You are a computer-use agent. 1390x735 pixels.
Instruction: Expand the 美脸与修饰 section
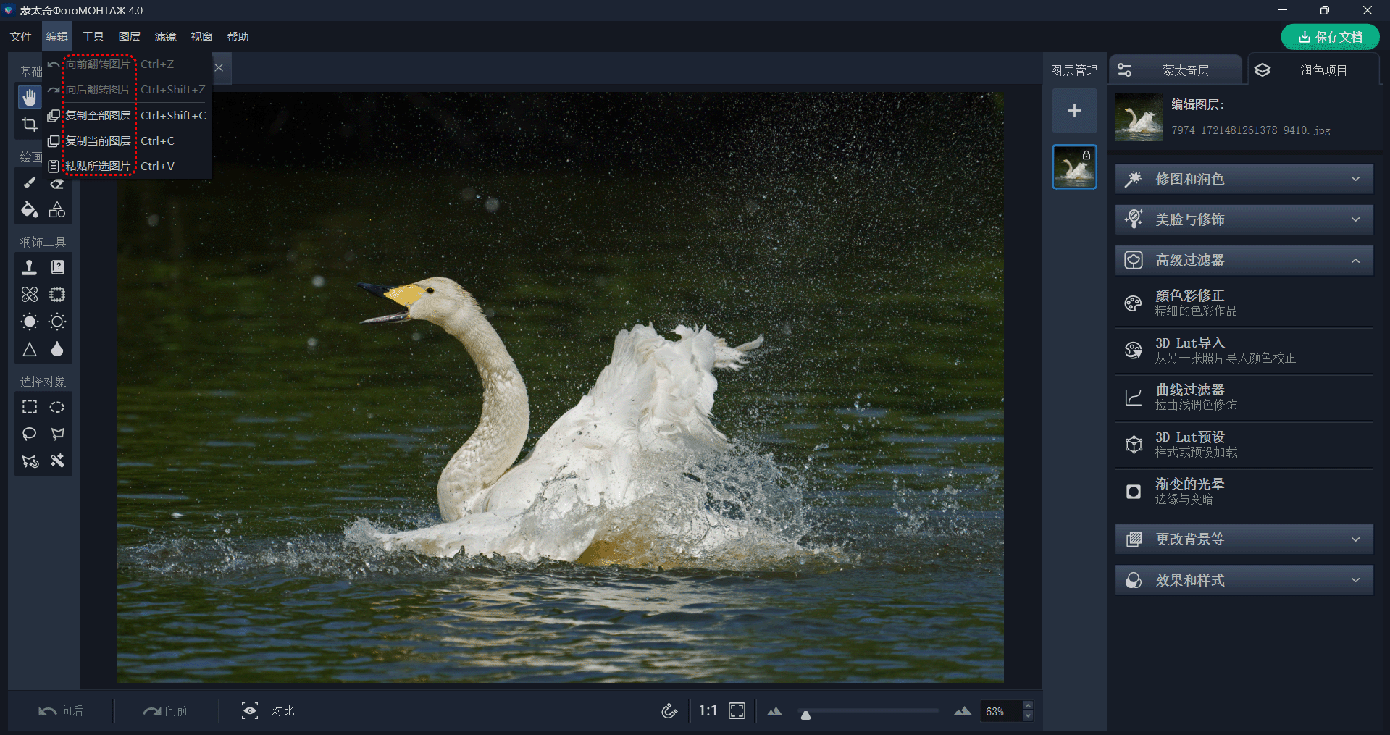point(1244,219)
